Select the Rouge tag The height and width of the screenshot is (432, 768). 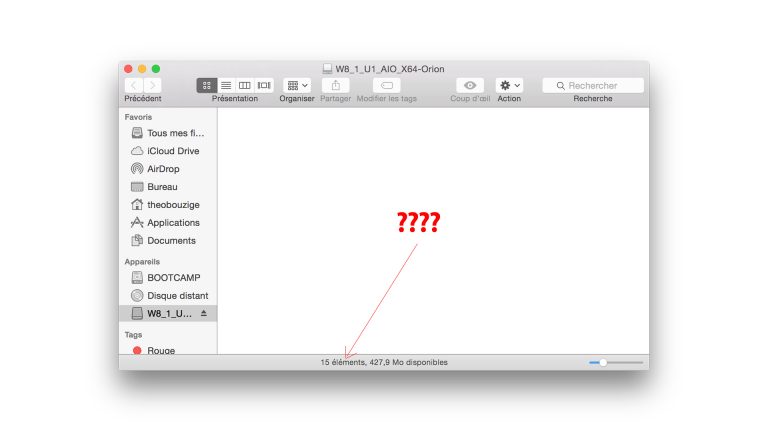click(x=168, y=350)
